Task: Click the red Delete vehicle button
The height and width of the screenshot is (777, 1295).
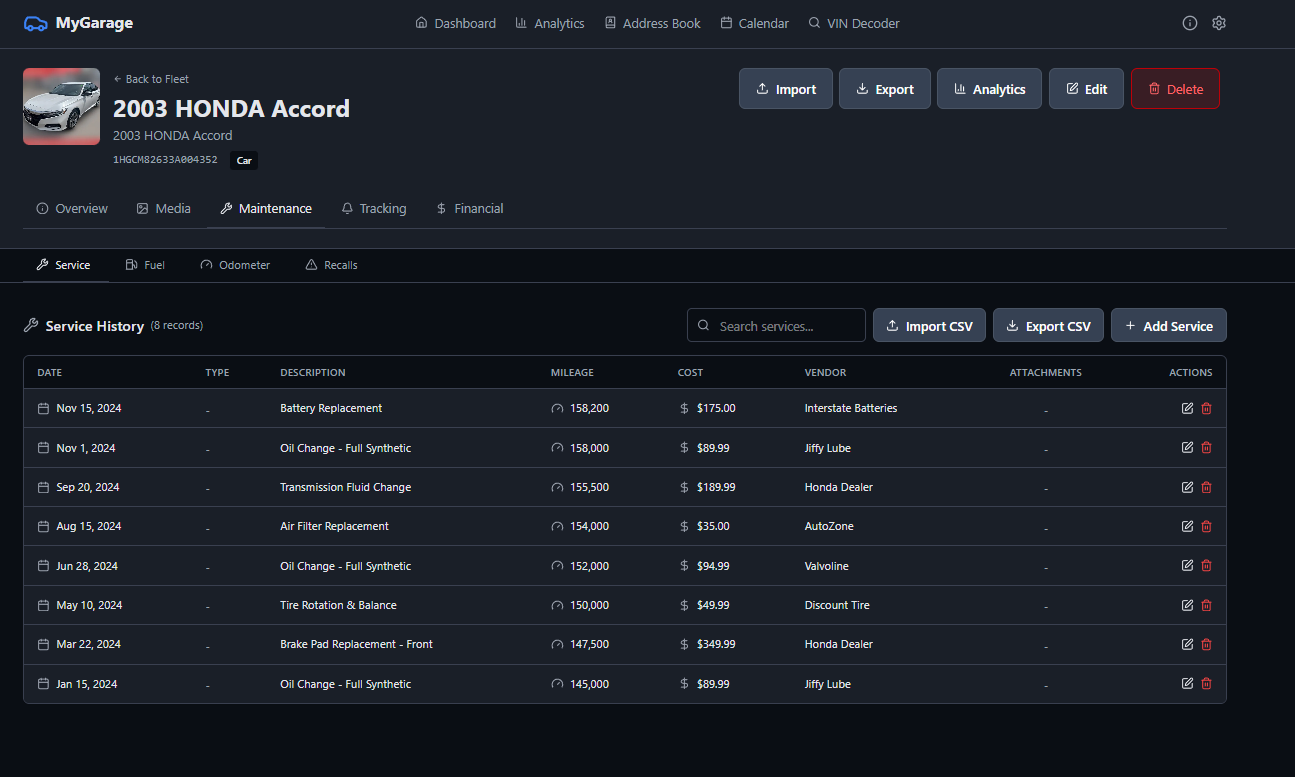Action: 1175,89
